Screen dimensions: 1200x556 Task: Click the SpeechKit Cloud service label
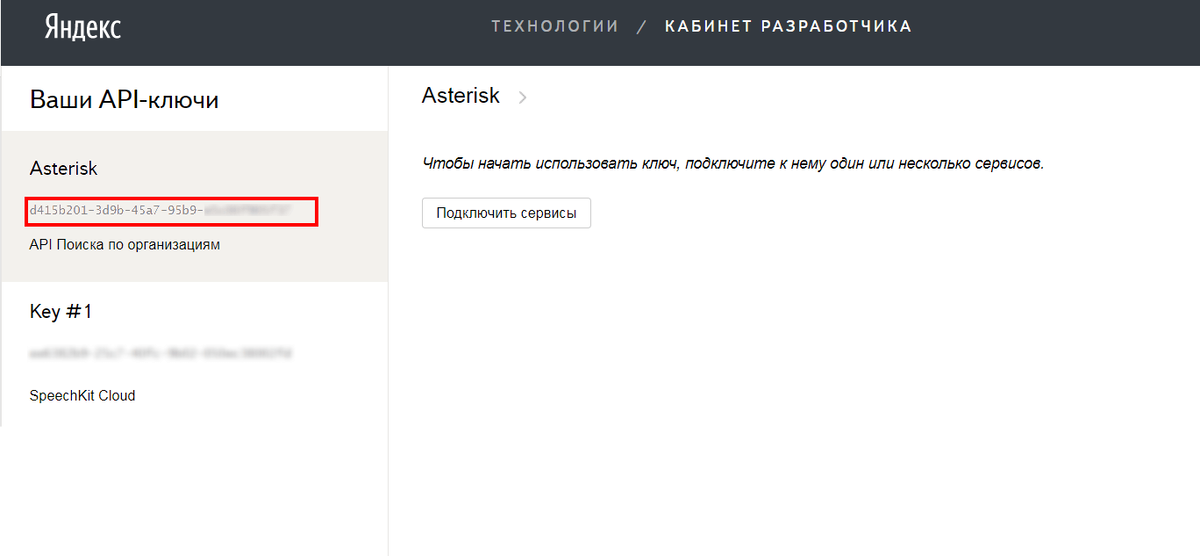pyautogui.click(x=82, y=396)
